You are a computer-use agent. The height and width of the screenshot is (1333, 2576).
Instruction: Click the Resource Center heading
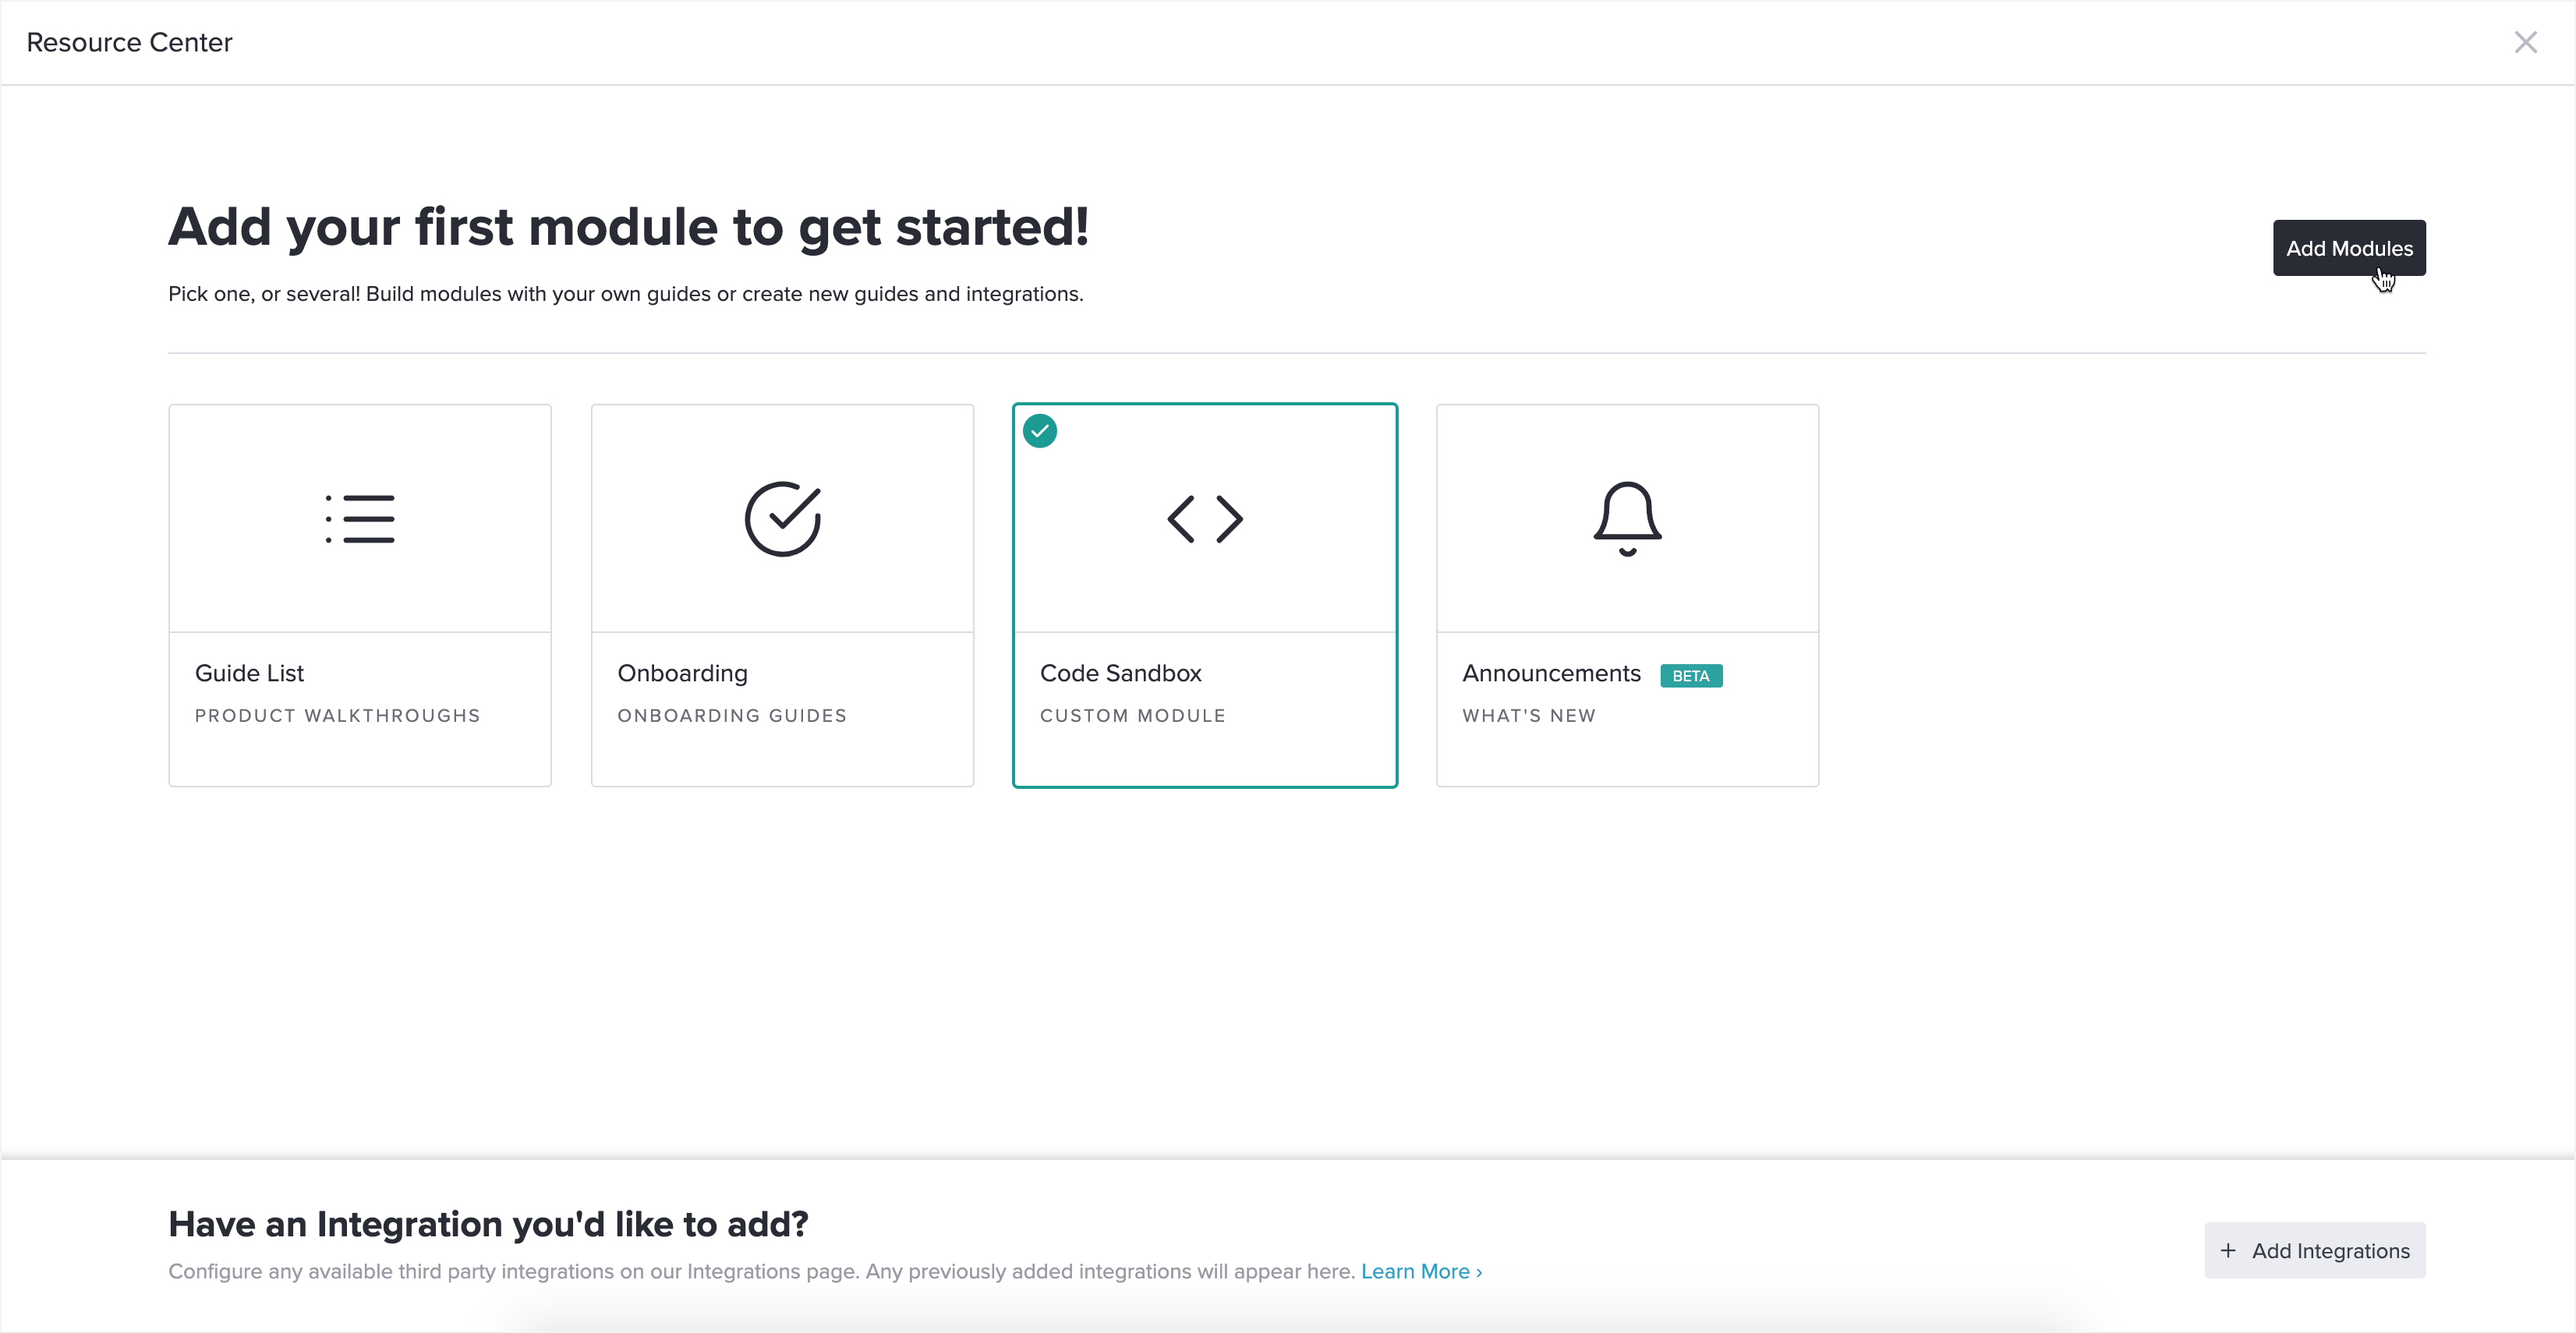(128, 42)
